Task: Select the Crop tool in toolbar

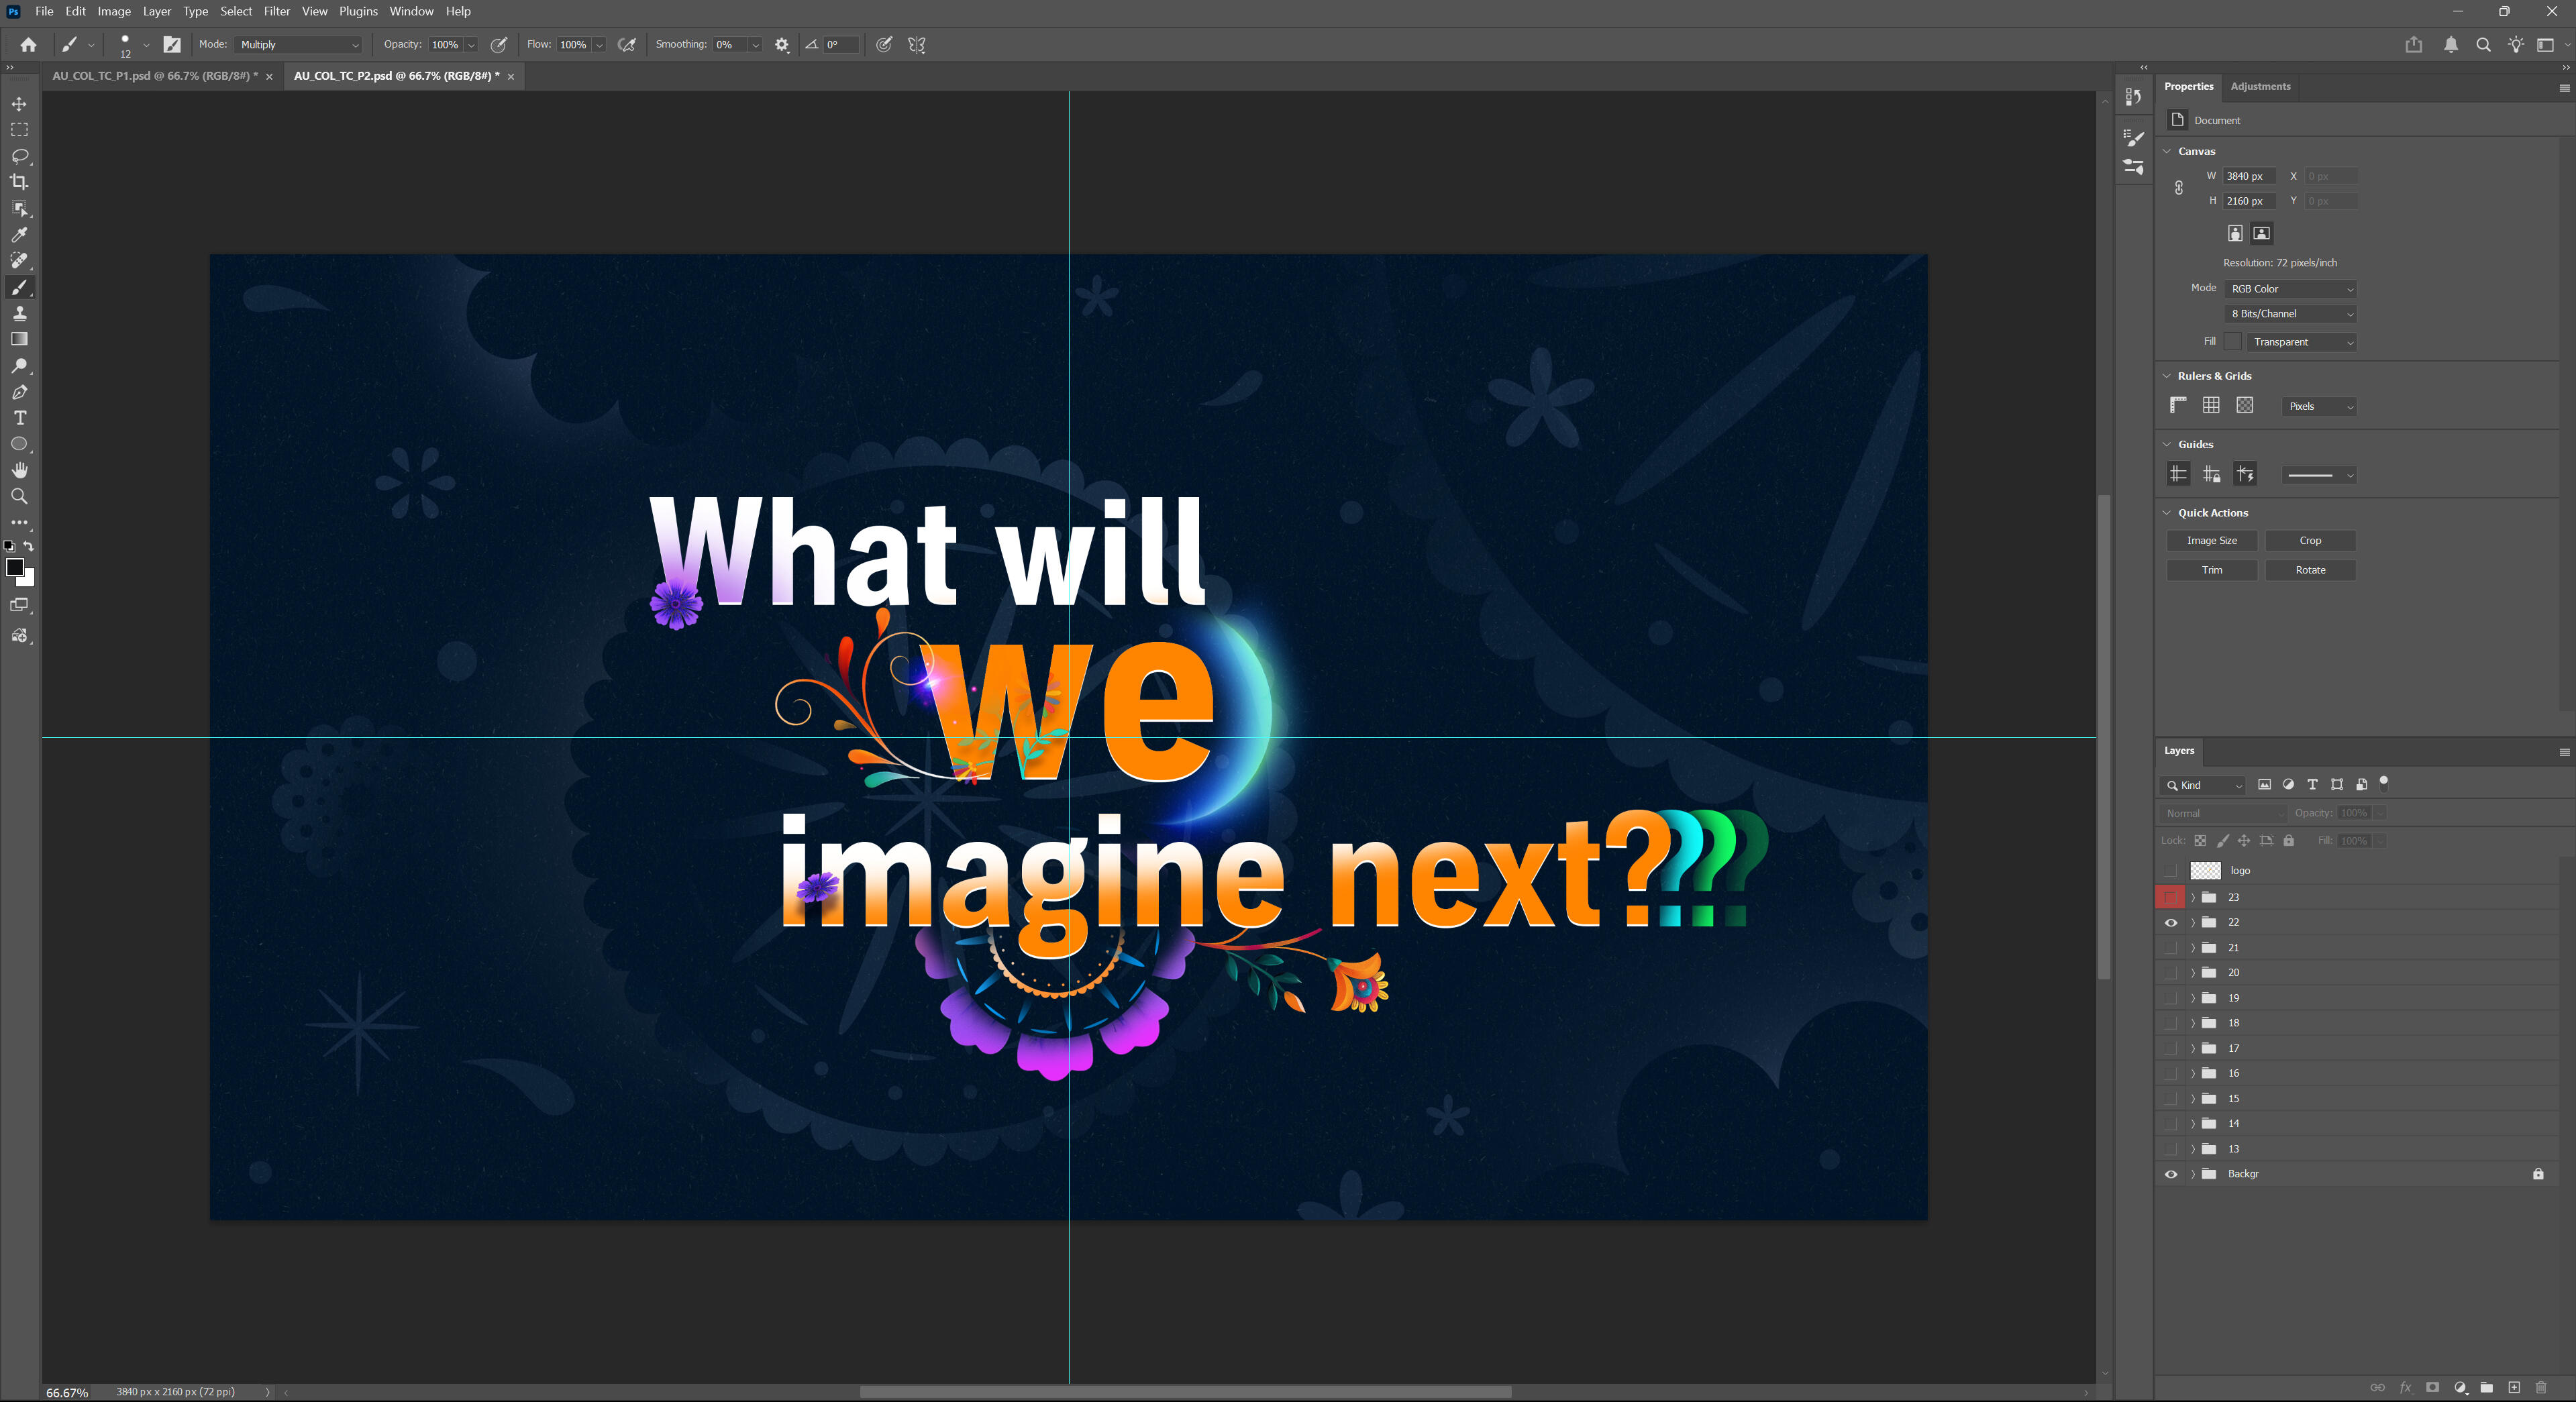Action: (x=19, y=182)
